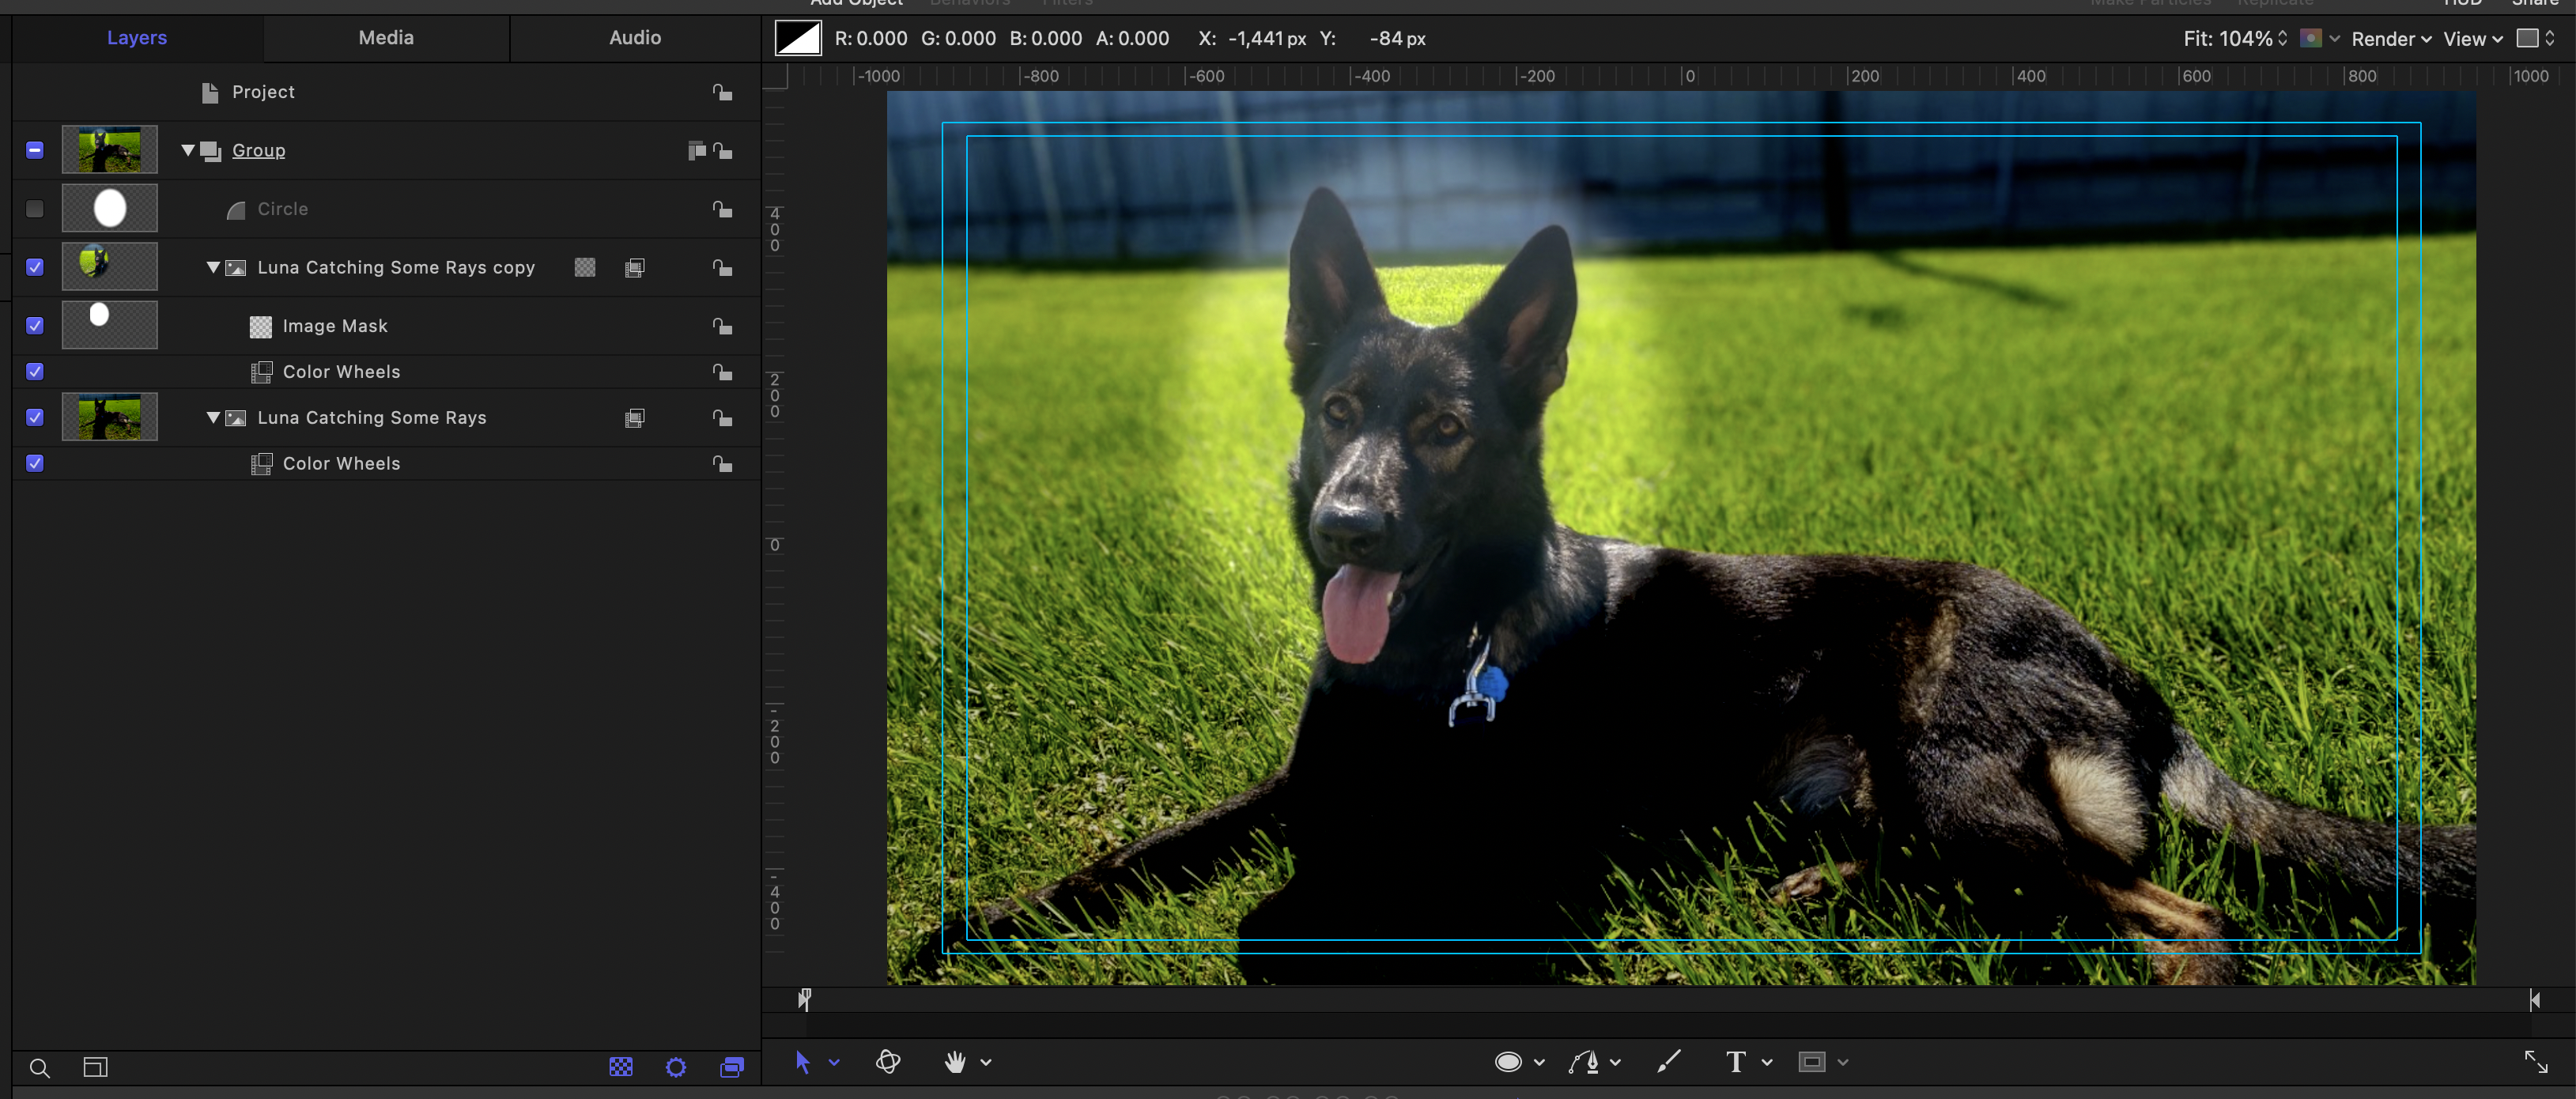Activate the Pan hand tool
This screenshot has width=2576, height=1099.
(x=955, y=1062)
